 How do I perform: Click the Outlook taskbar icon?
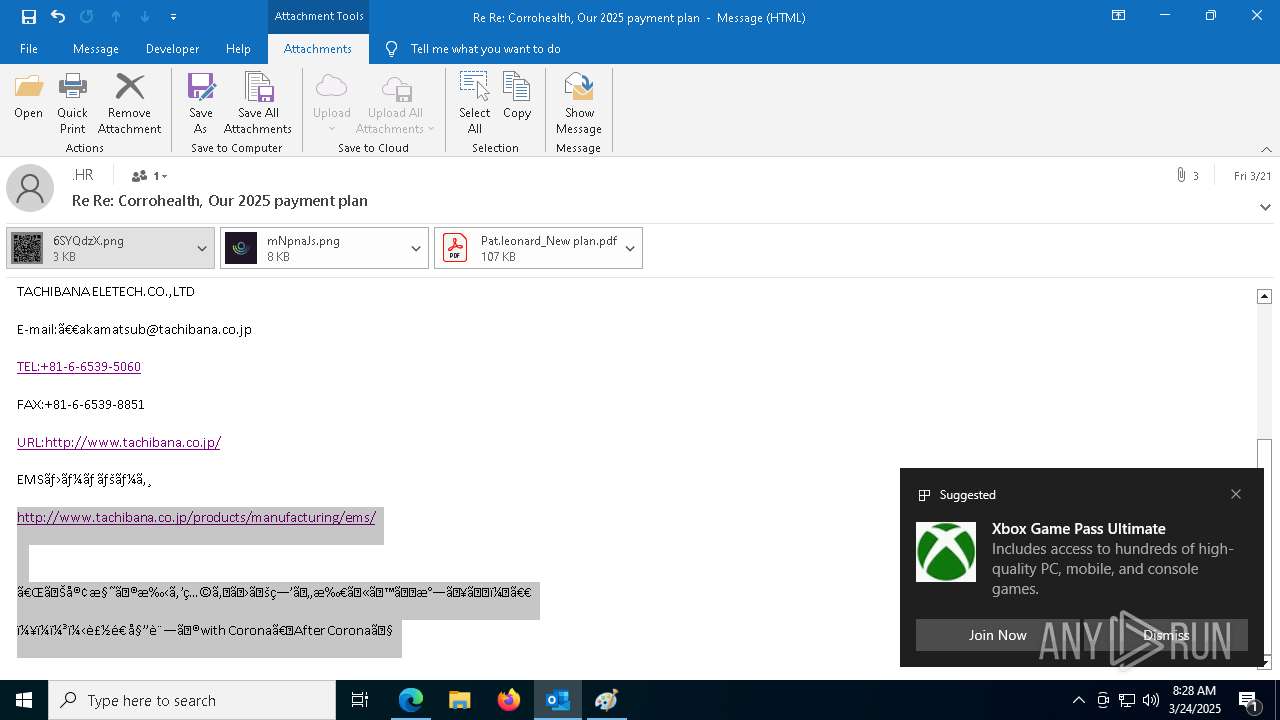pos(558,700)
